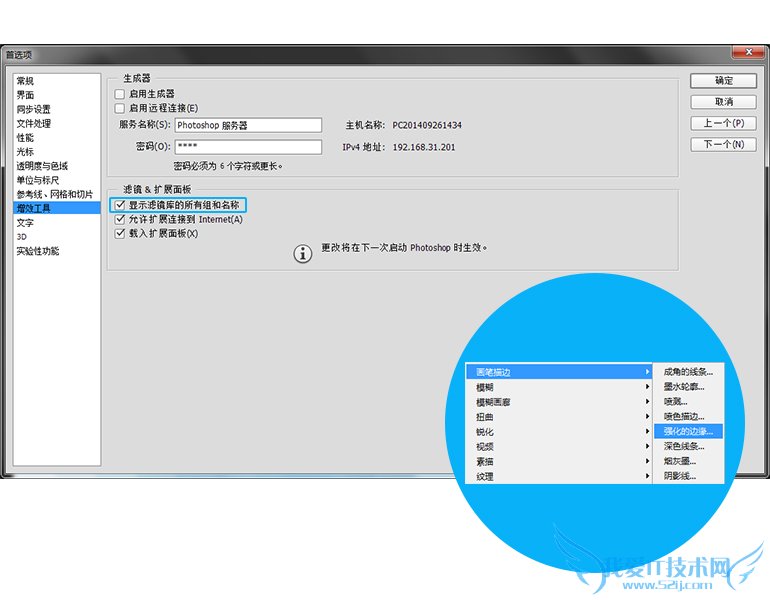Select 常规 in the preferences list
Screen dimensions: 770x600
(x=57, y=81)
